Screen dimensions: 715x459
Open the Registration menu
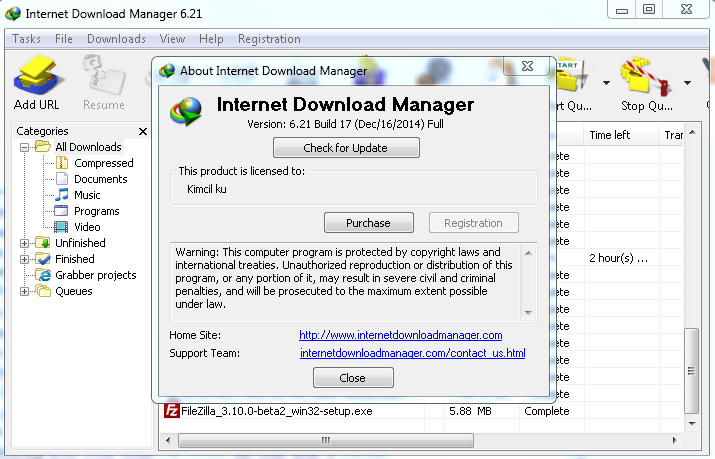(269, 39)
